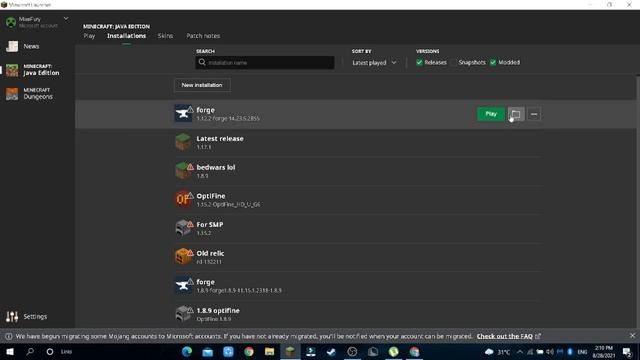640x360 pixels.
Task: Show hidden system tray icons
Action: (520, 352)
